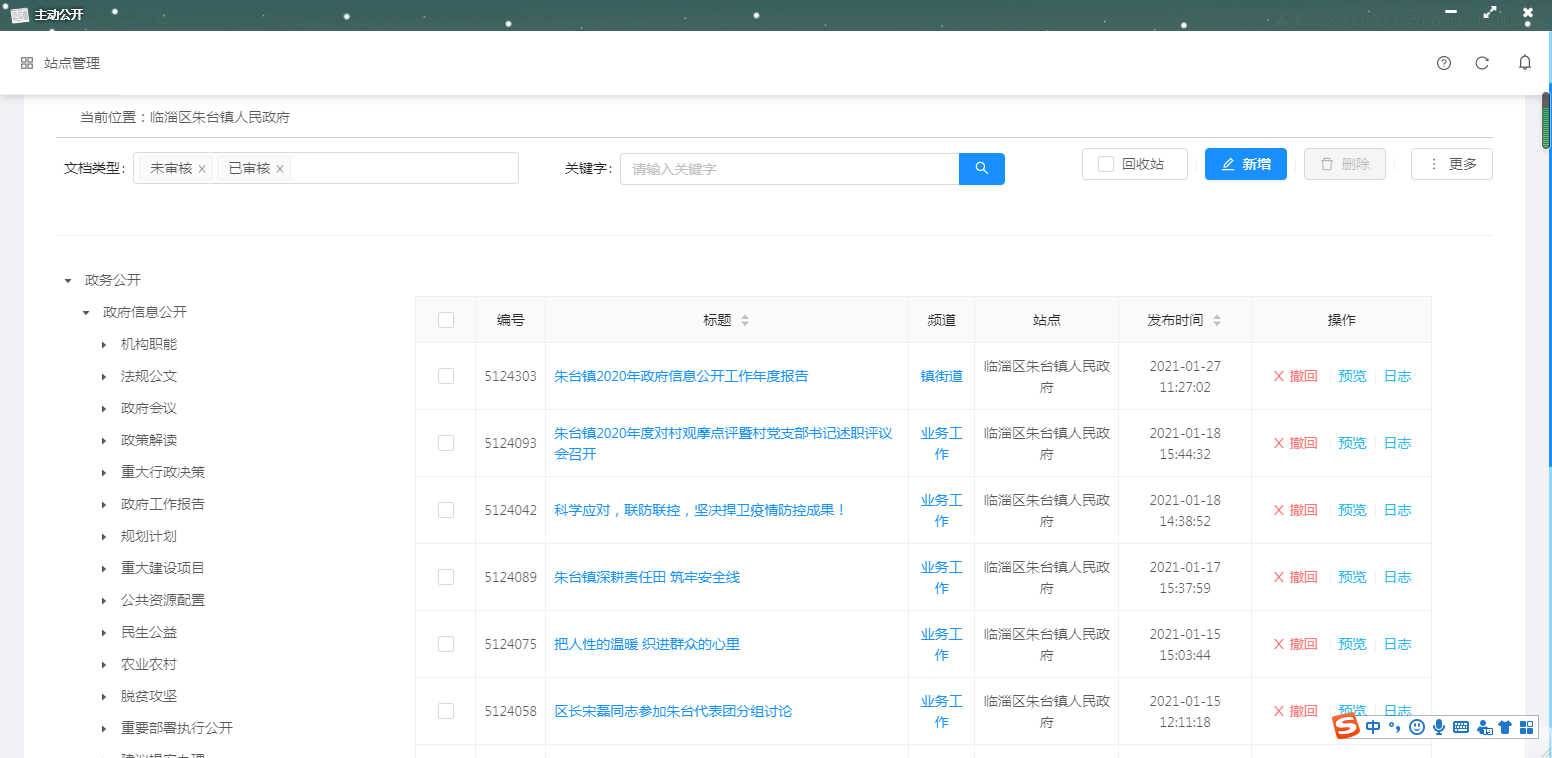Screen dimensions: 1552x758
Task: Activate Sogou voice input microphone icon
Action: pos(1439,727)
